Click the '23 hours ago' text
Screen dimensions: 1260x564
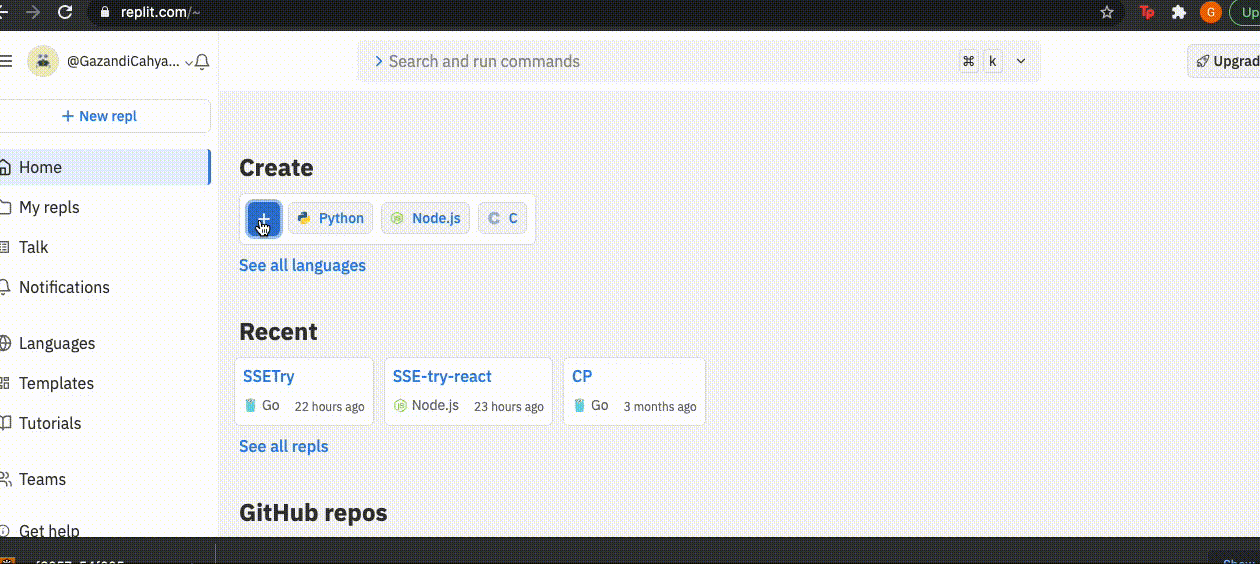click(x=509, y=407)
